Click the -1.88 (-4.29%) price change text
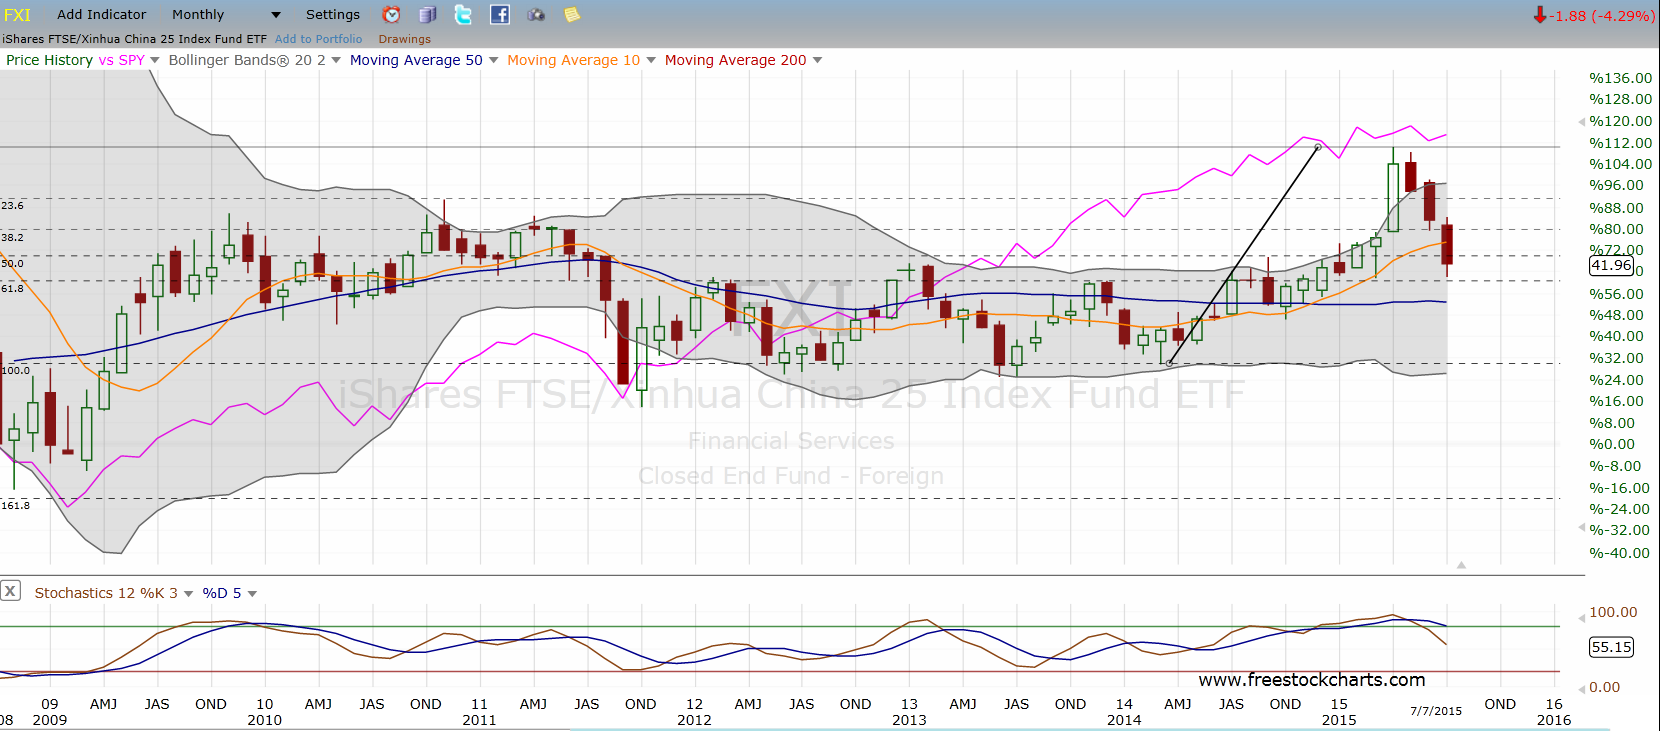This screenshot has height=731, width=1660. pos(1602,16)
